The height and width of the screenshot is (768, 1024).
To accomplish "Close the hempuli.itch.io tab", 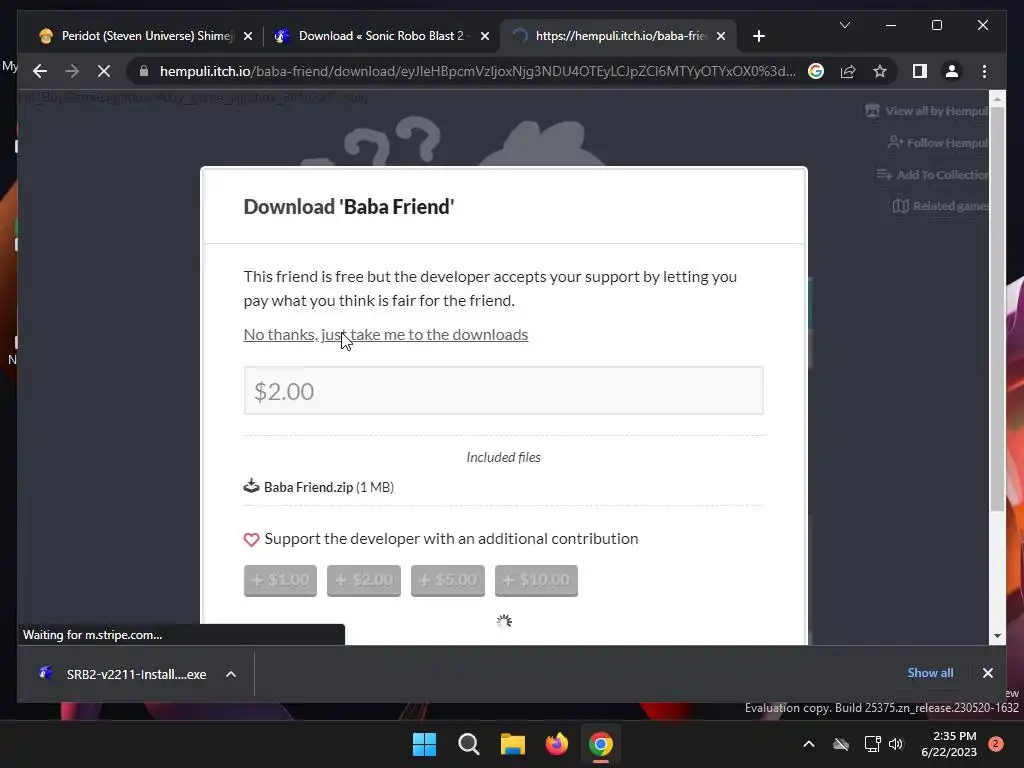I will pos(721,36).
